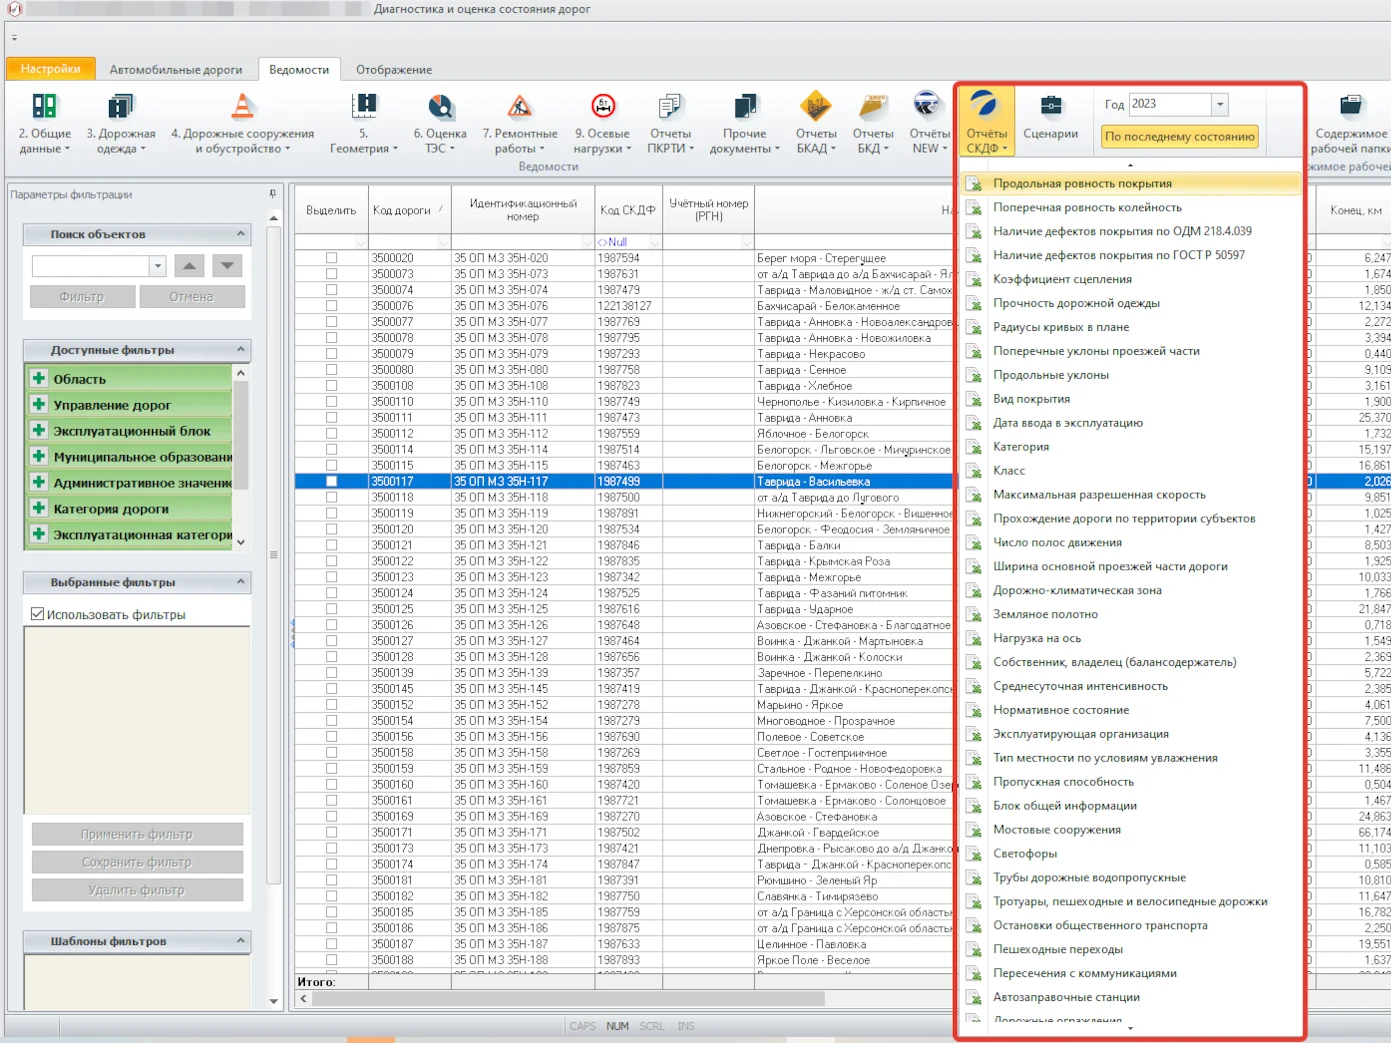
Task: Click '7. Ремонтные работы' icon
Action: (520, 107)
